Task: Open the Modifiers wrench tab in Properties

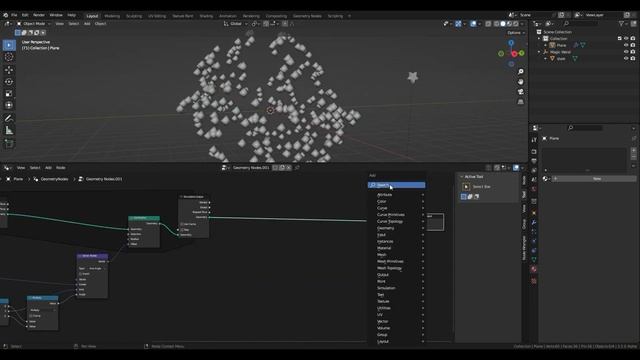Action: coord(534,222)
